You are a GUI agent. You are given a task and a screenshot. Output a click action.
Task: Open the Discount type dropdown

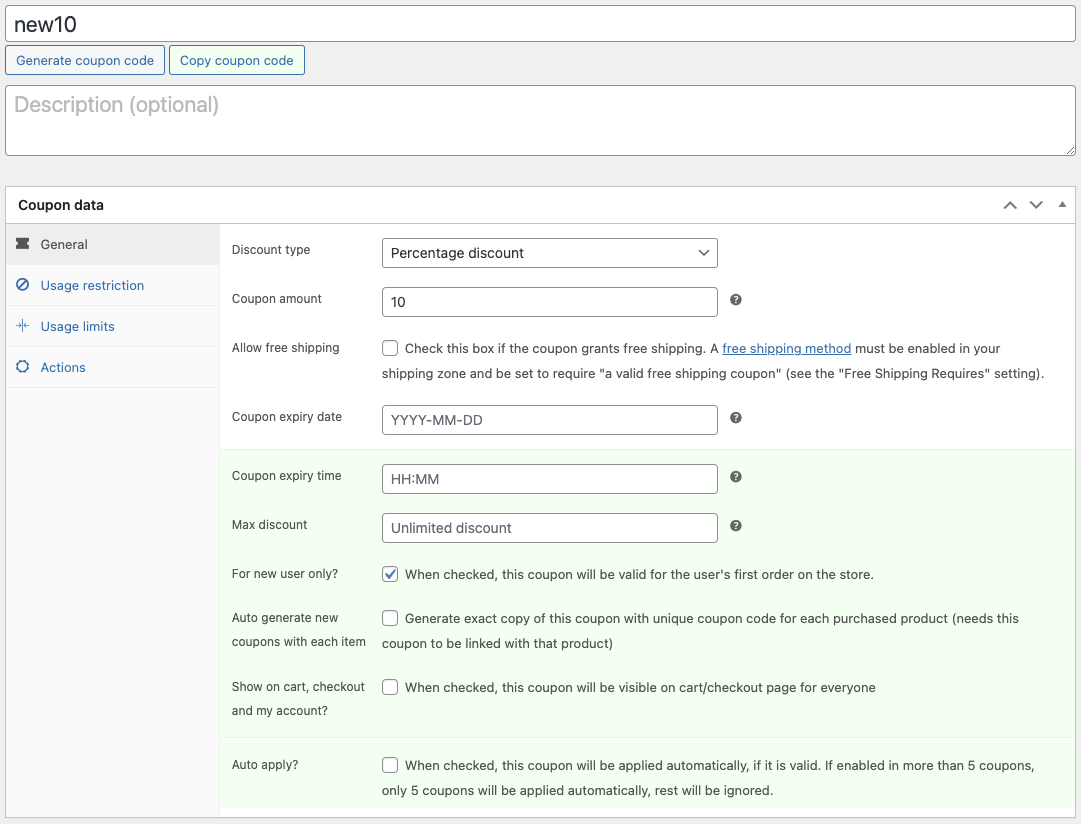click(549, 253)
